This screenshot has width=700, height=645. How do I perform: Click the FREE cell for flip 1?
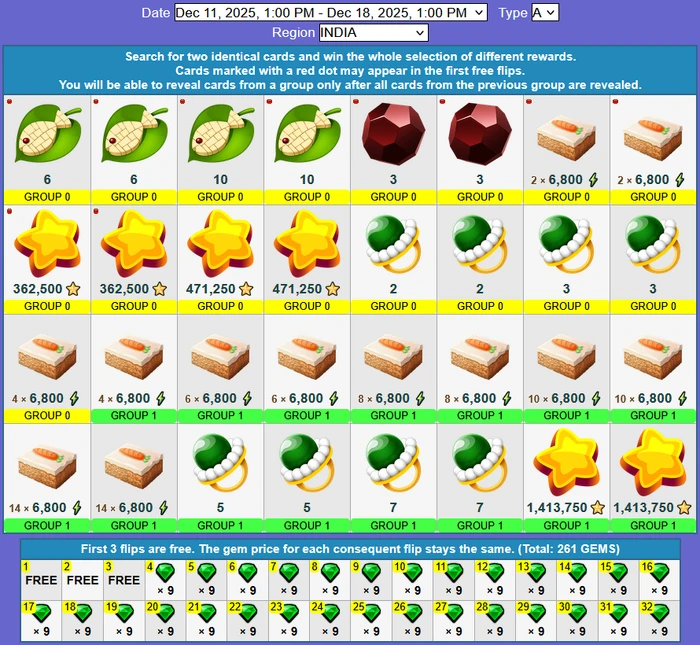tap(41, 580)
